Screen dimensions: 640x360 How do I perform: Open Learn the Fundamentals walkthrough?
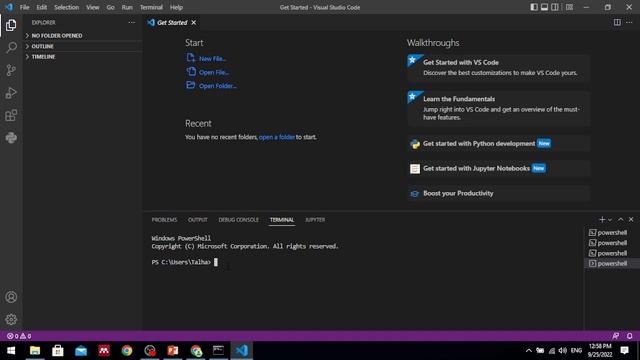point(498,108)
